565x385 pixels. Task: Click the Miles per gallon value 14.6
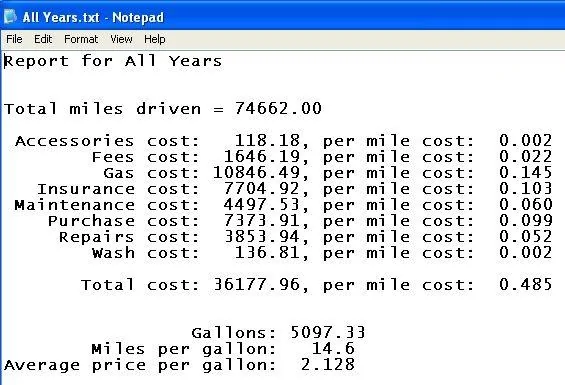pyautogui.click(x=333, y=349)
